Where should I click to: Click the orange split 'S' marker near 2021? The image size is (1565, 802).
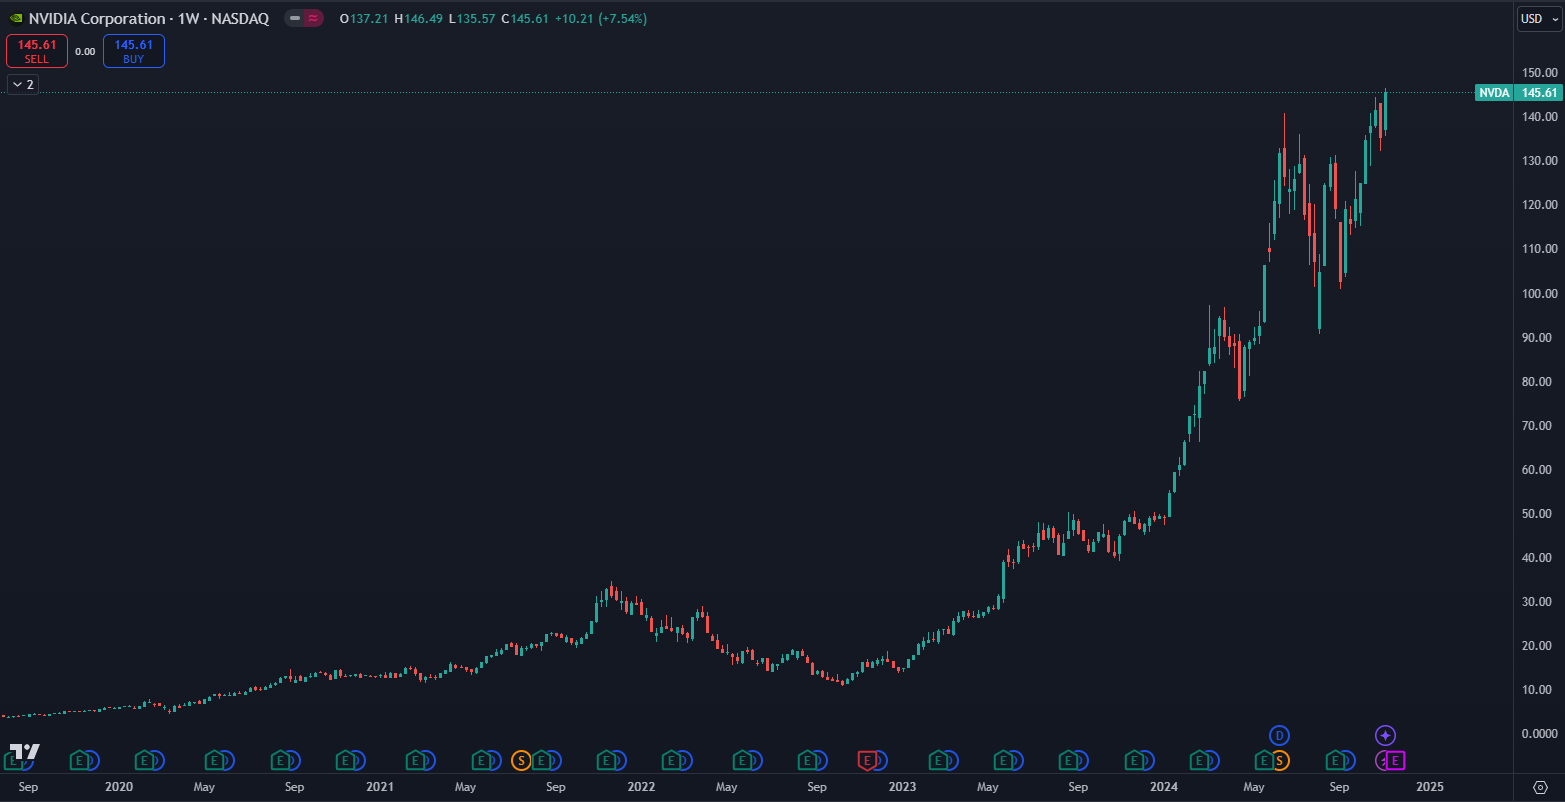click(x=520, y=761)
